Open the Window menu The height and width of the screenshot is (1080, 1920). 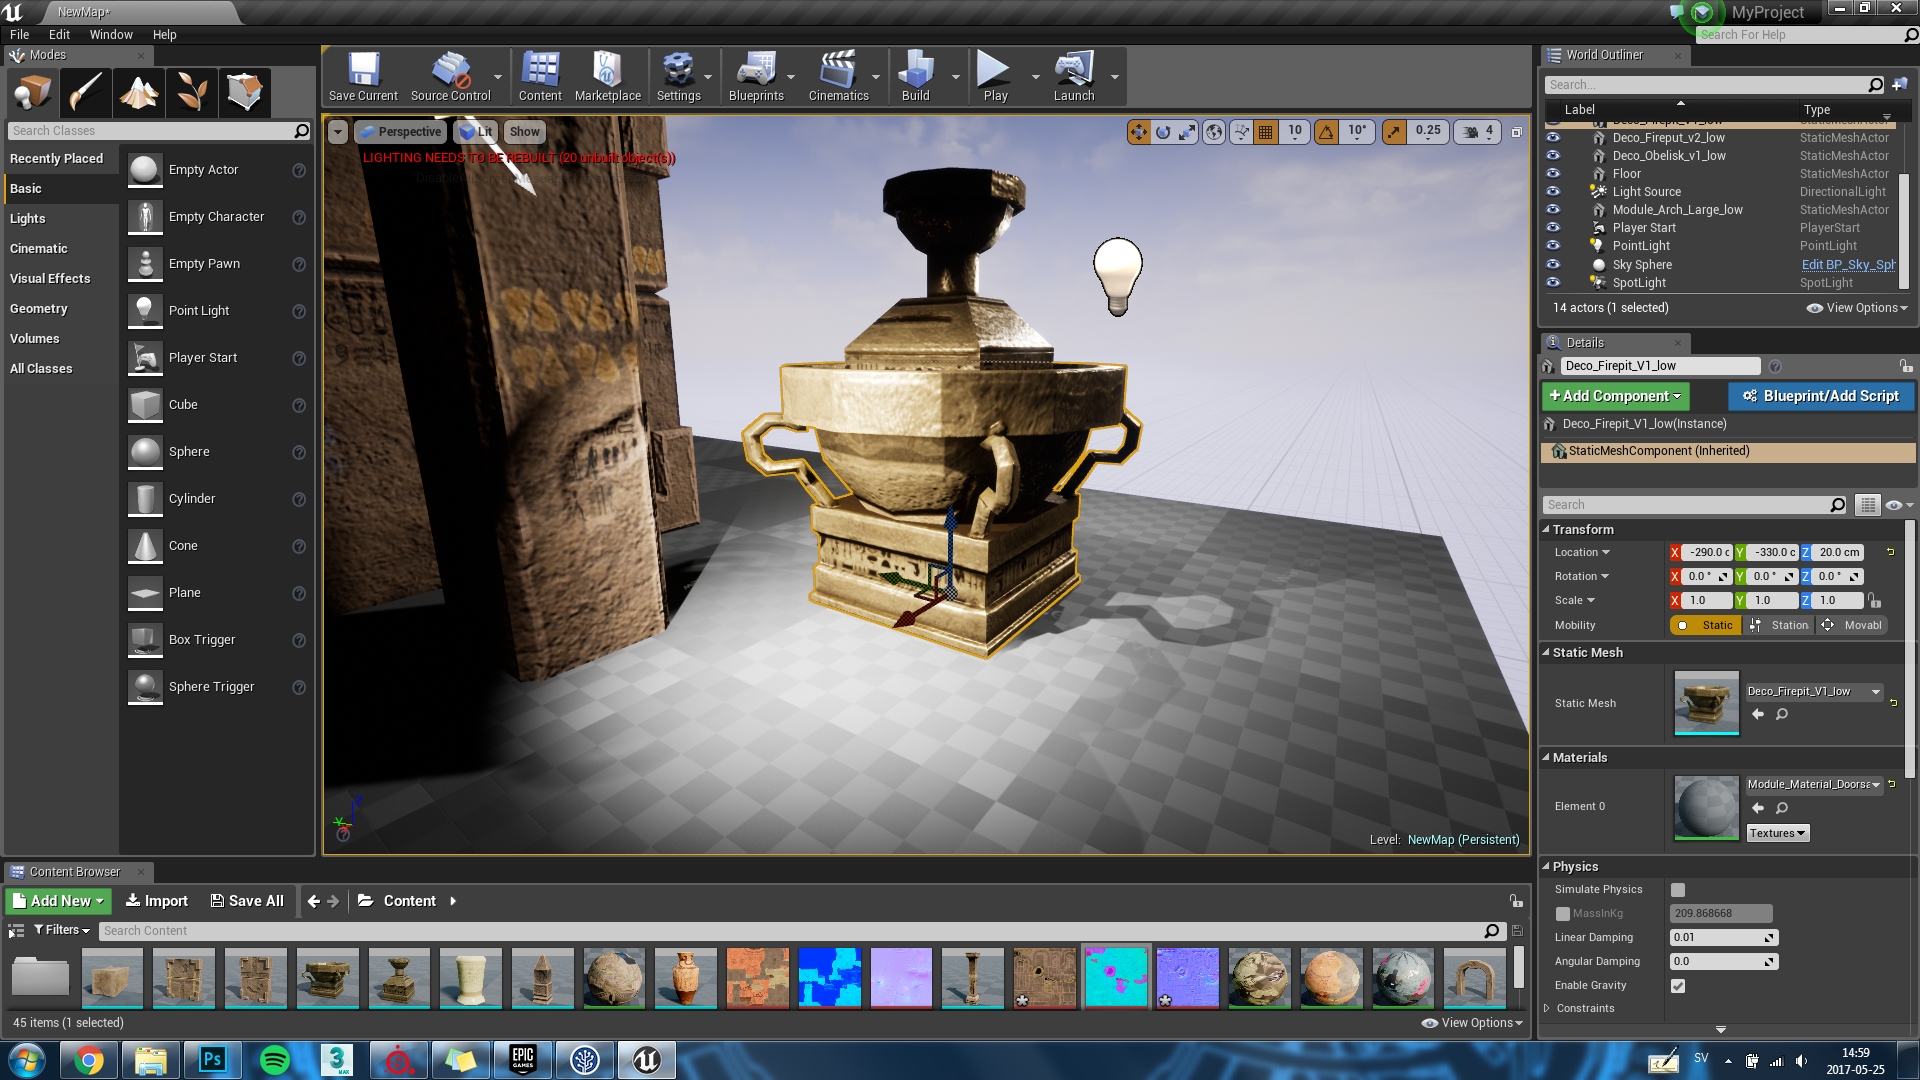click(110, 34)
